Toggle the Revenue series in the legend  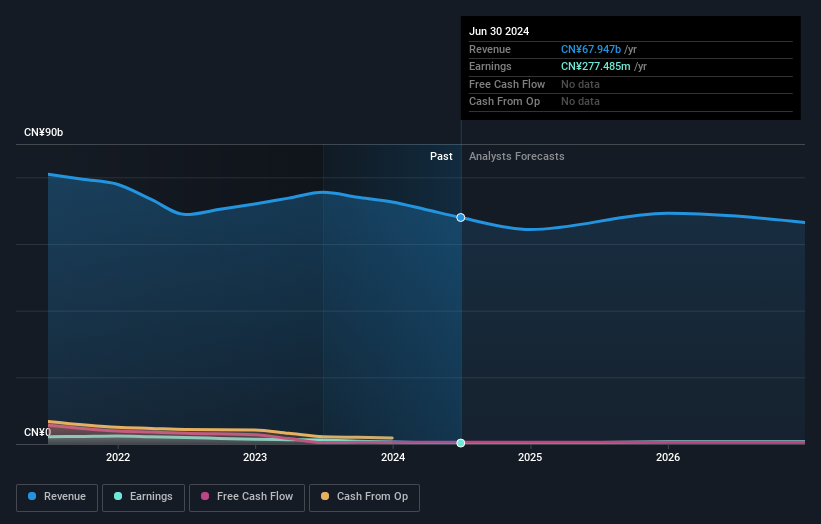click(x=57, y=497)
